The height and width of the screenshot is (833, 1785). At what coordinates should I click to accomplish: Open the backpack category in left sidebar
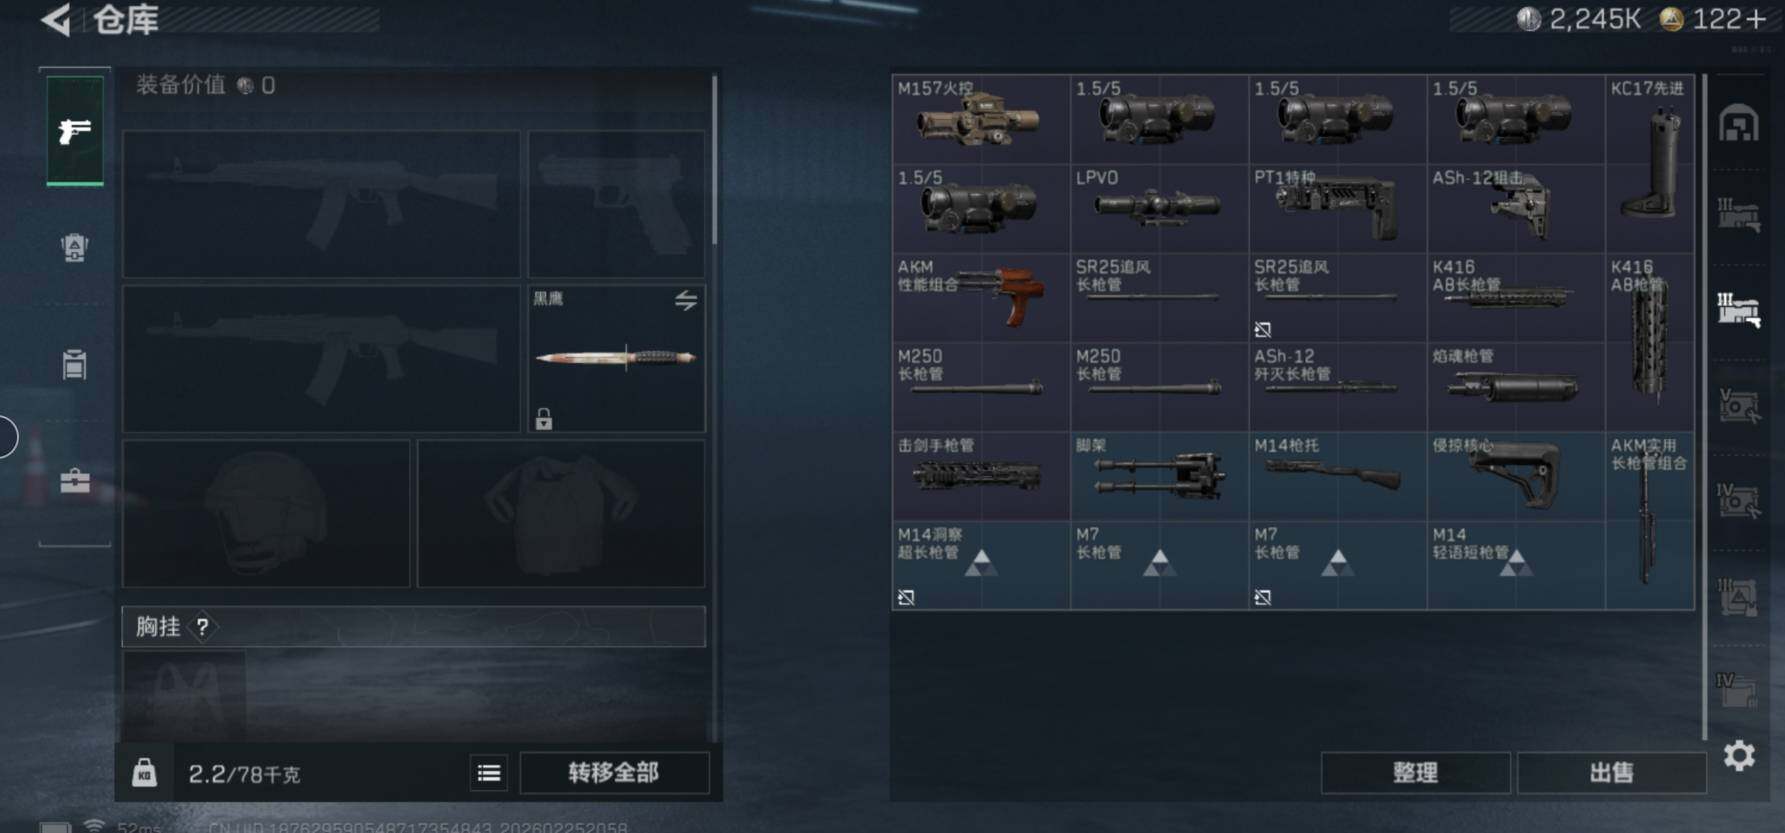click(75, 247)
